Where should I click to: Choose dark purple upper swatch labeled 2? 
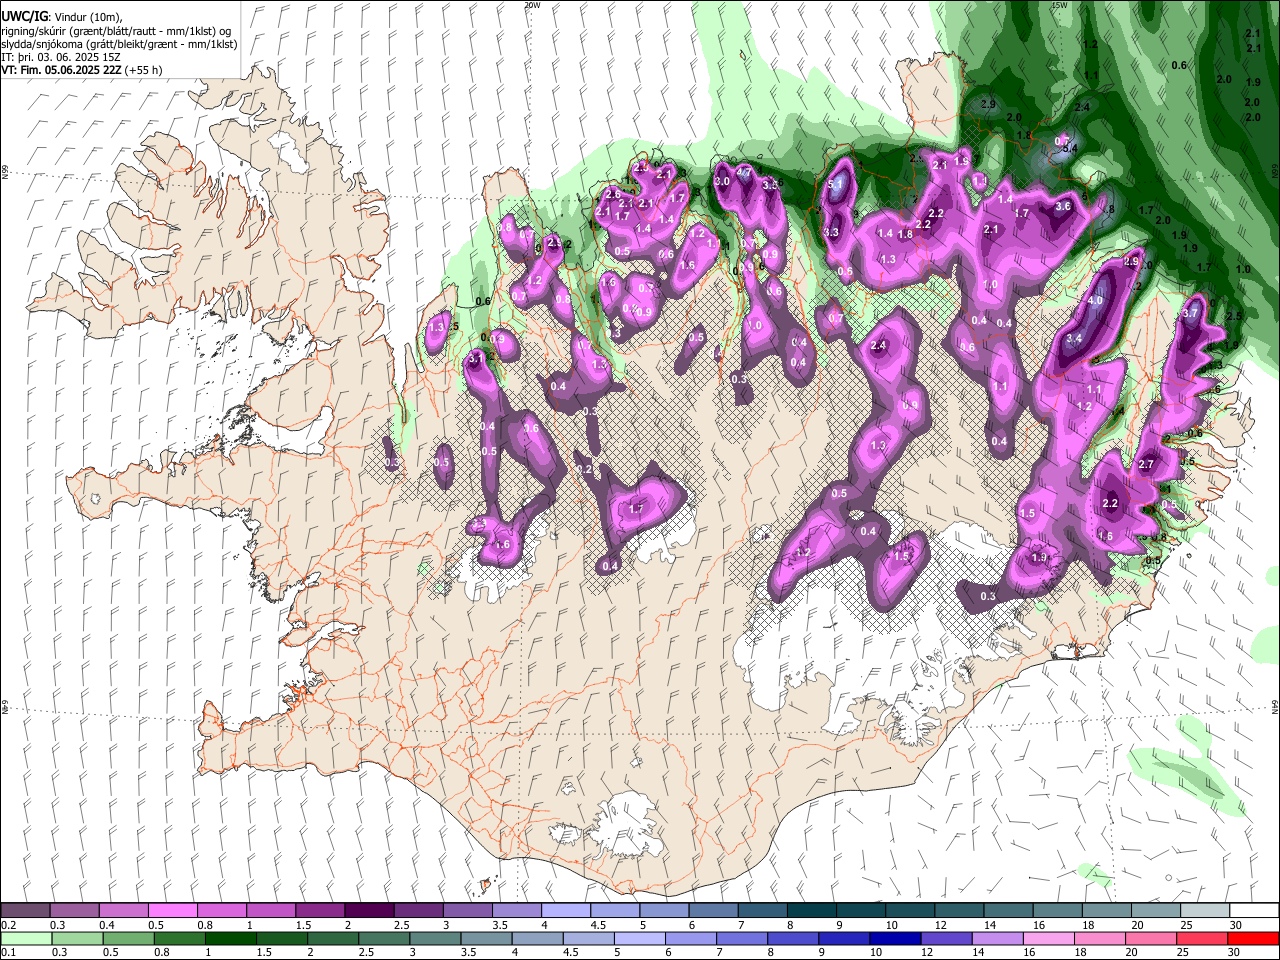click(x=368, y=910)
